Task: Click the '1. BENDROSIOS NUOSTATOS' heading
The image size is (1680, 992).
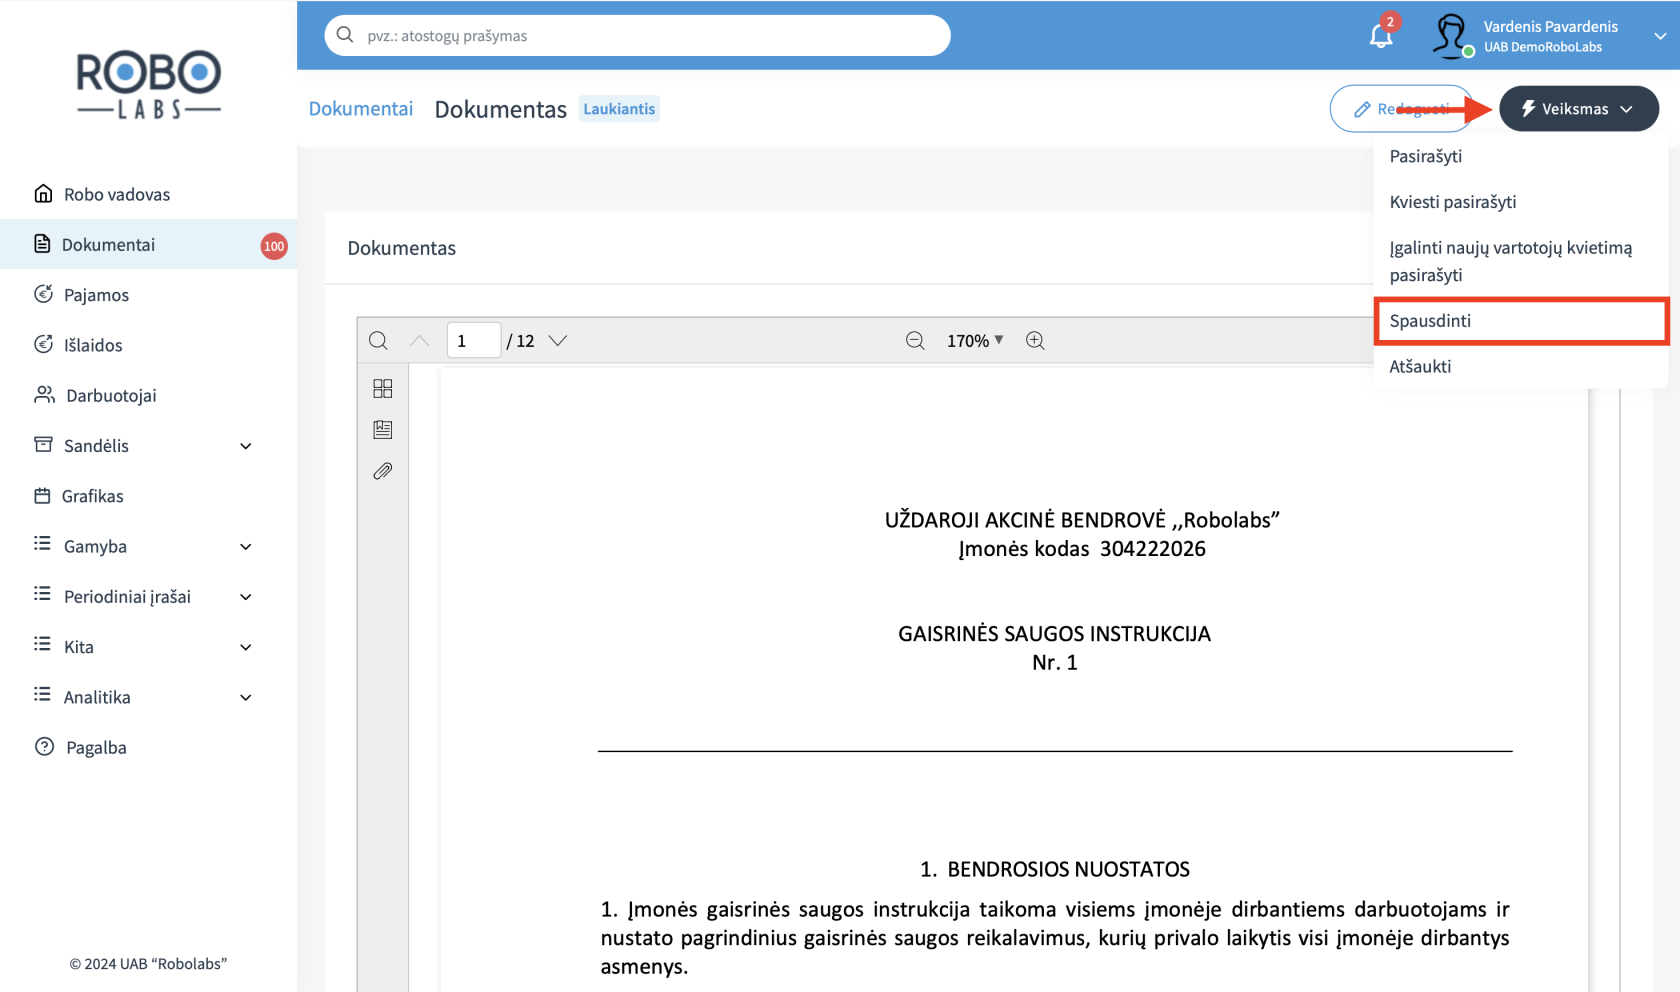Action: click(x=1054, y=869)
